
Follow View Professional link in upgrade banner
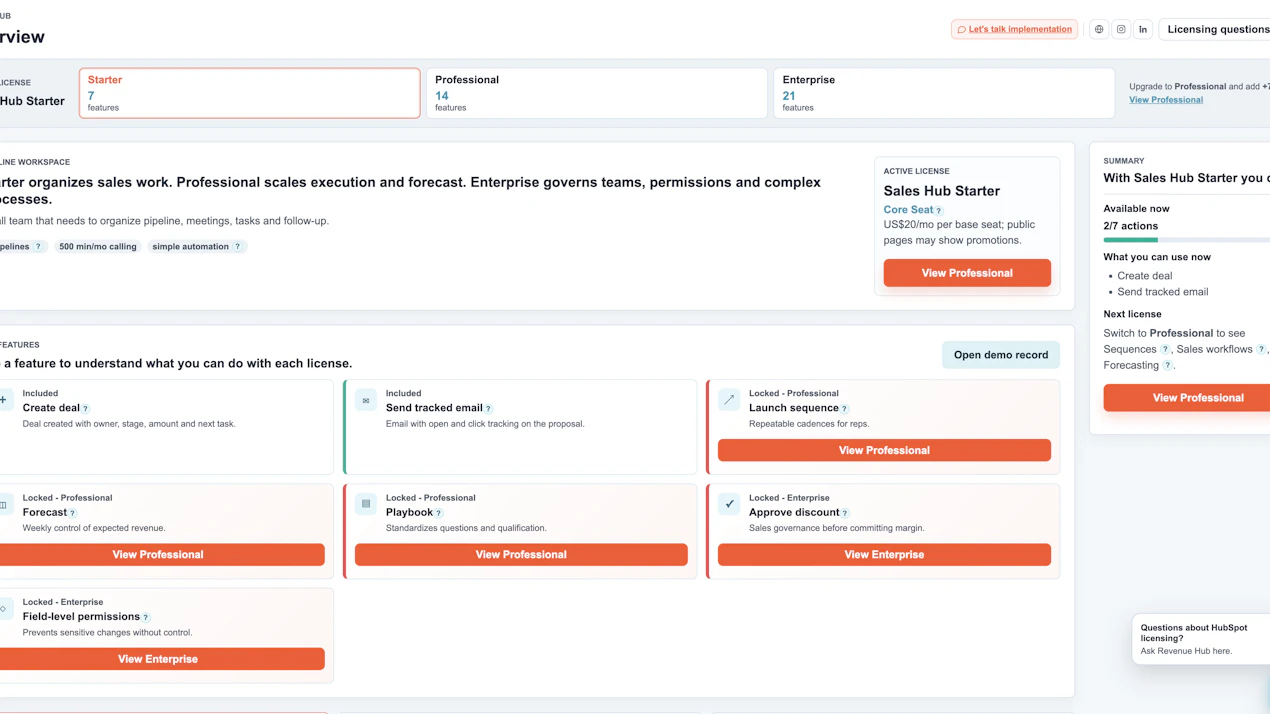point(1166,100)
